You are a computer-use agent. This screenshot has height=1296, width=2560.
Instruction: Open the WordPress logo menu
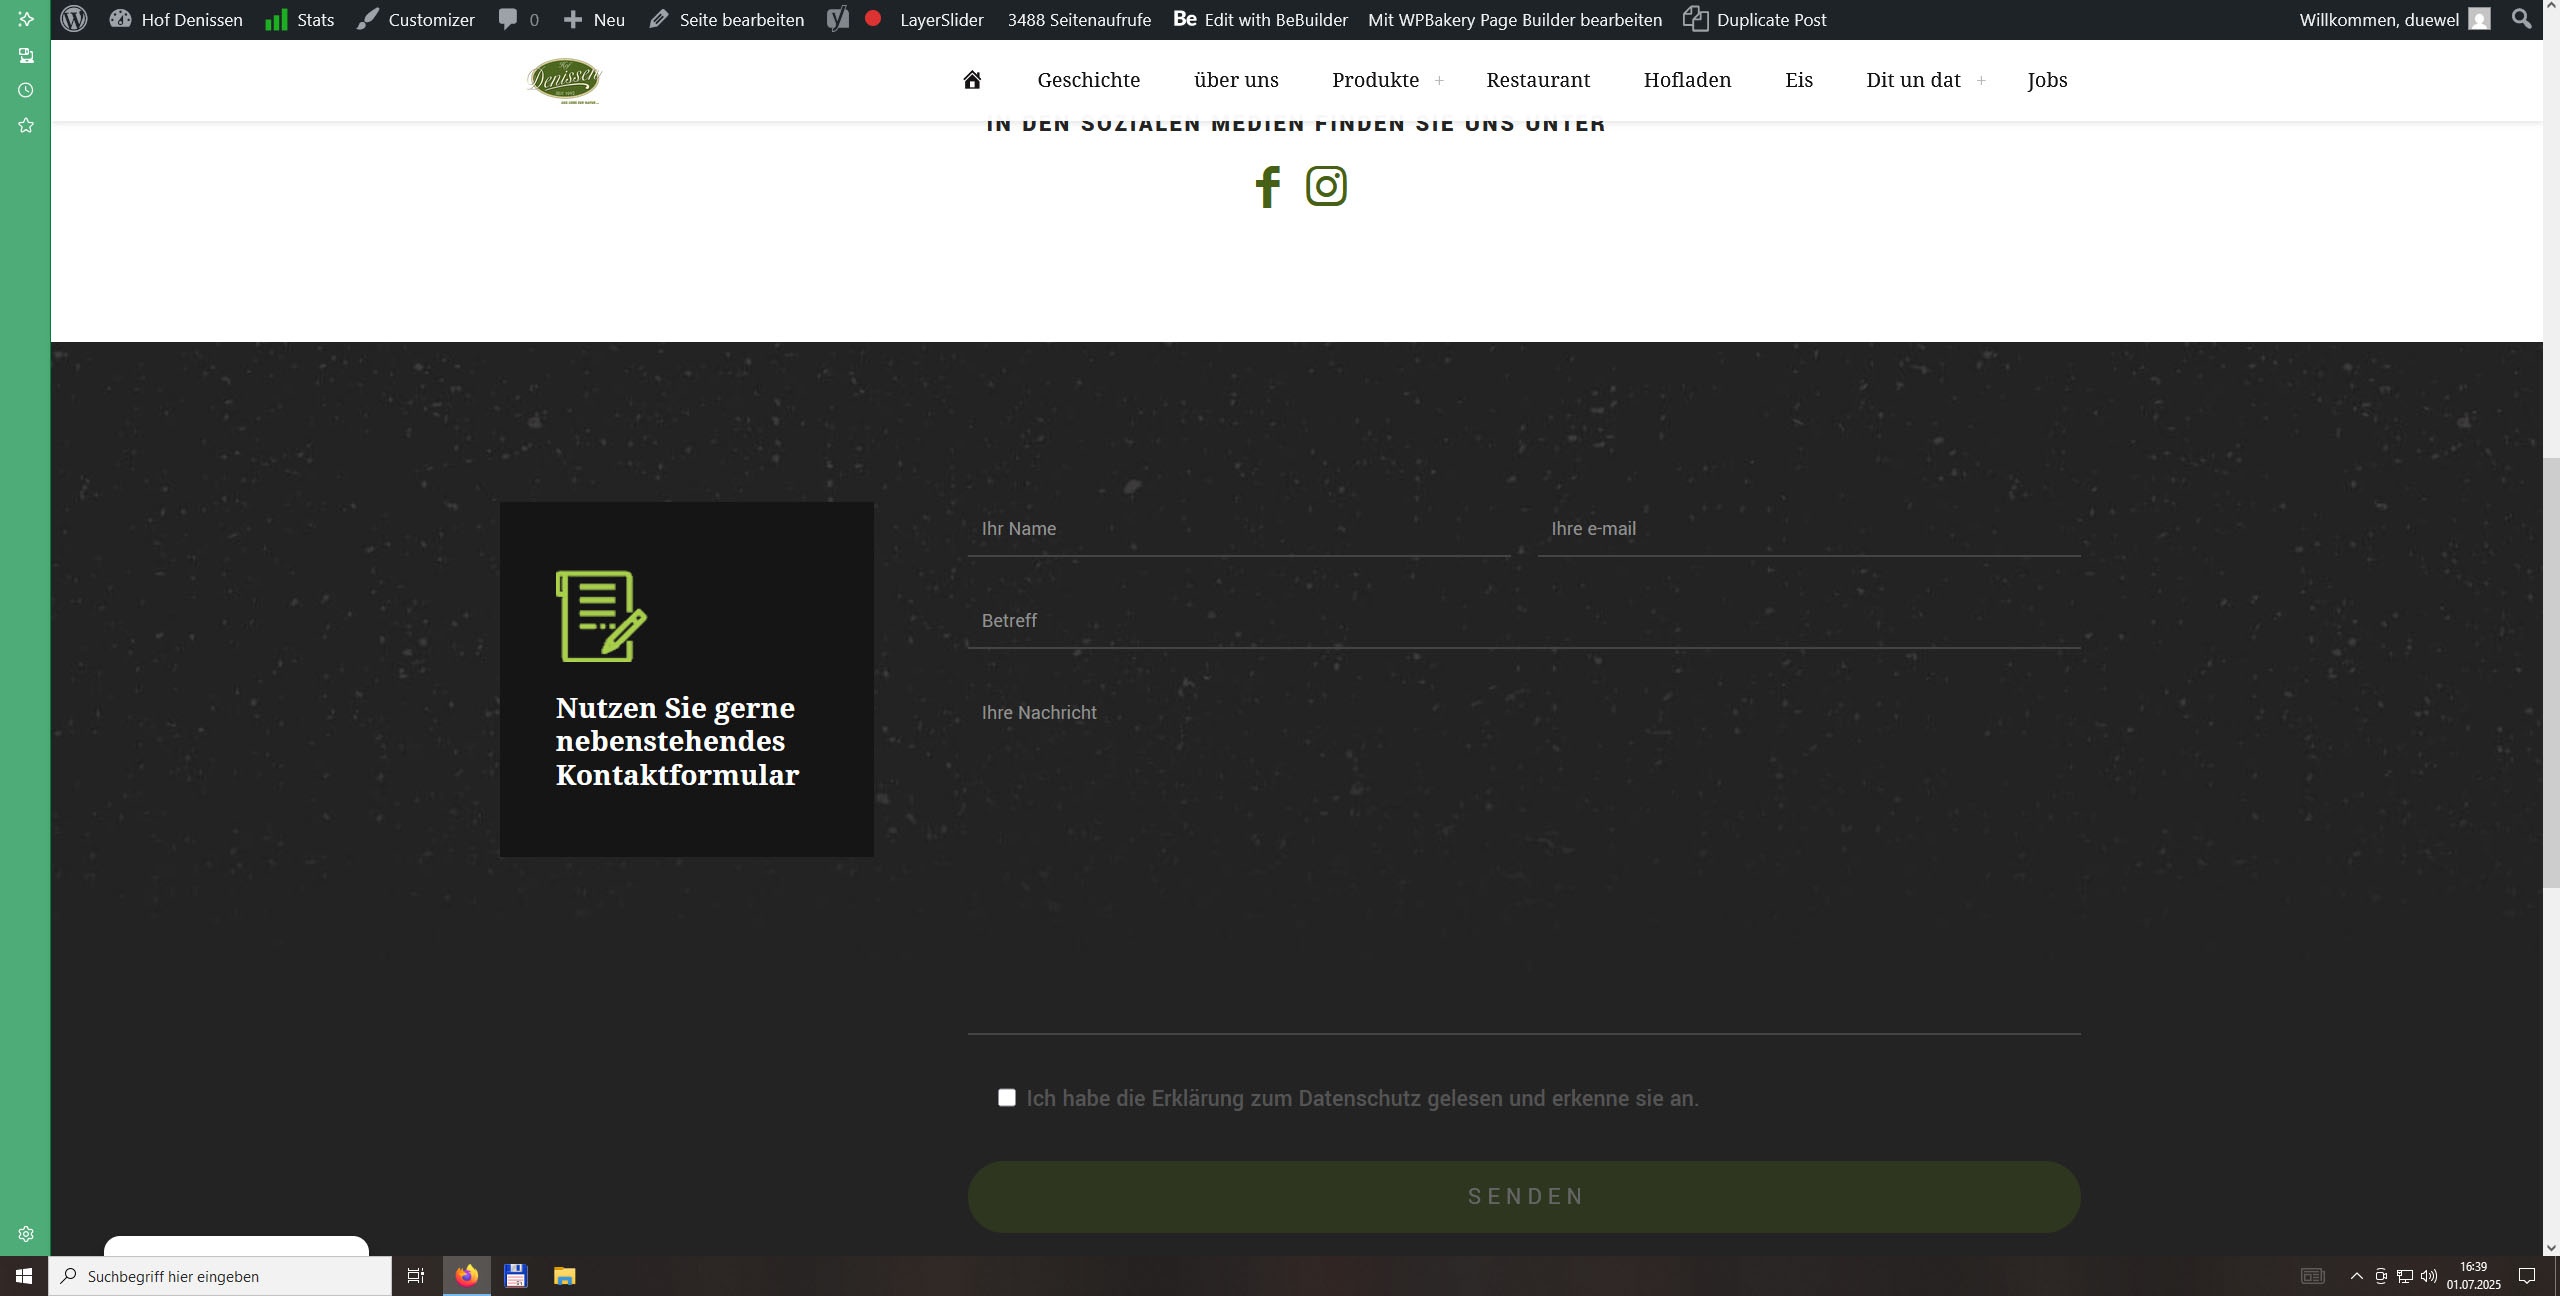73,19
